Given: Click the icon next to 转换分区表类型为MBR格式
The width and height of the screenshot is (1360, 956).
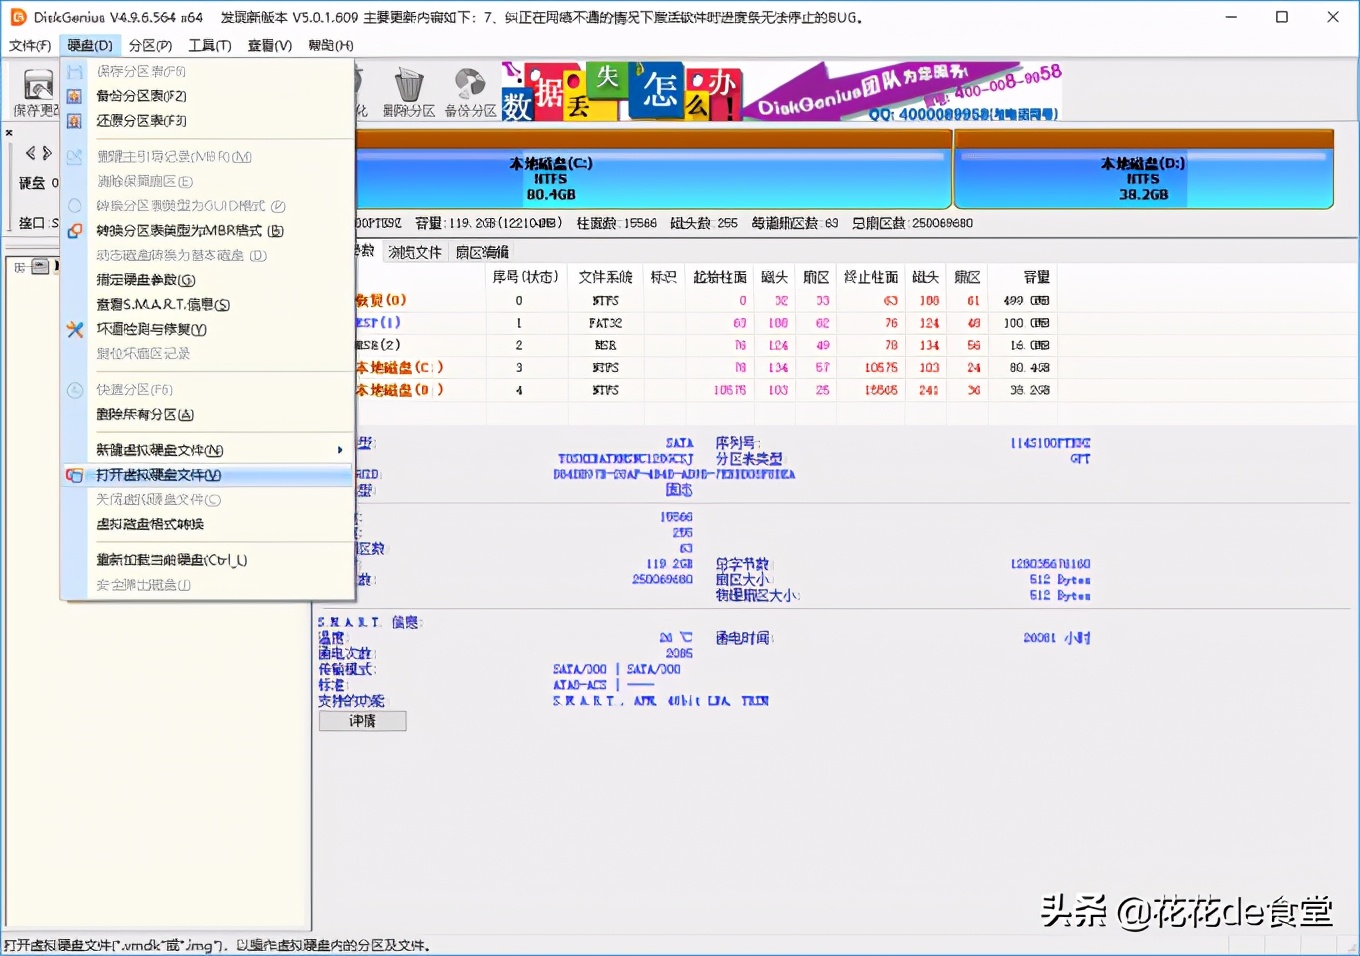Looking at the screenshot, I should point(75,230).
